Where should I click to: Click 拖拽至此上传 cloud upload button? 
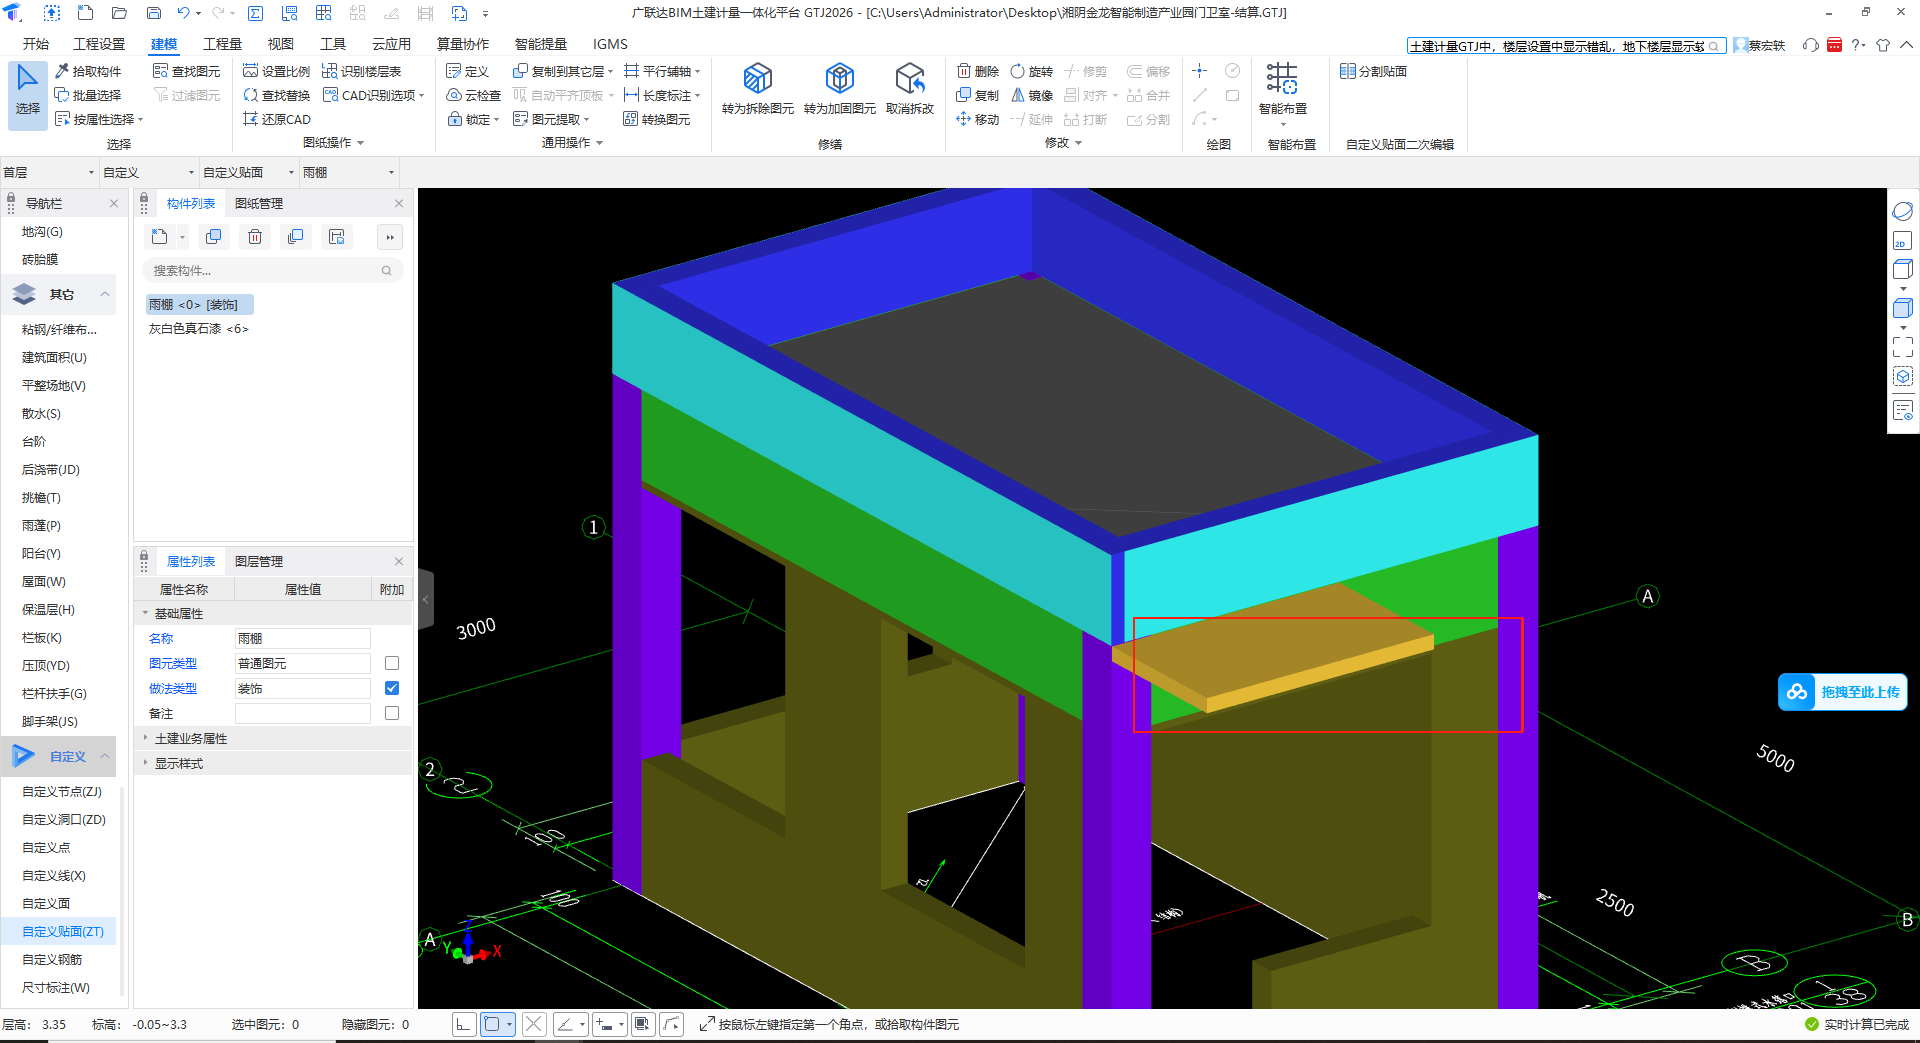pyautogui.click(x=1842, y=692)
